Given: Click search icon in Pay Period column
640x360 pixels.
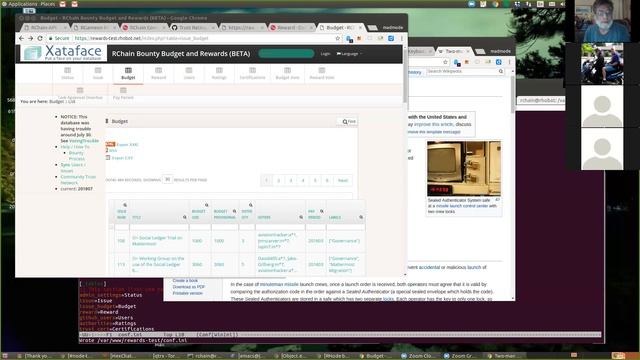Looking at the screenshot, I should [322, 211].
